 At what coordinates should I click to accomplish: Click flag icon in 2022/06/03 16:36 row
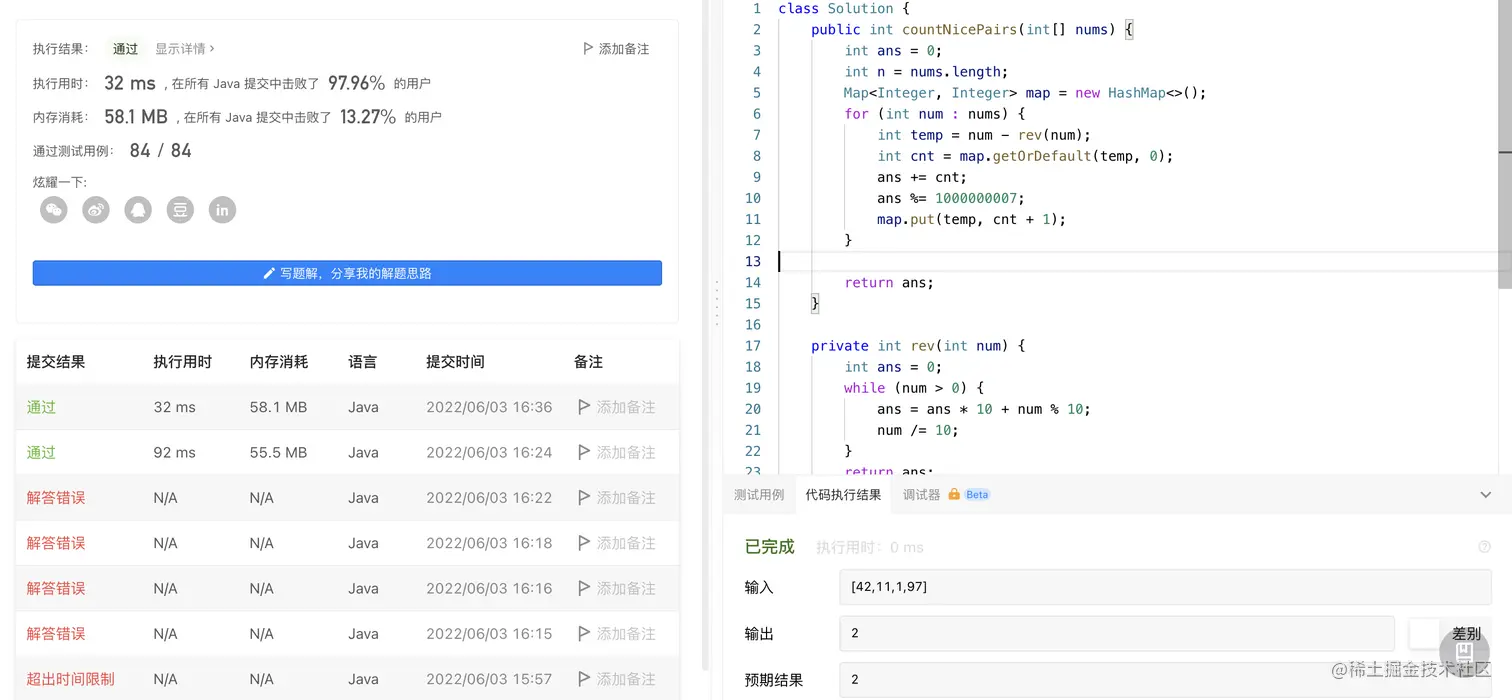(584, 407)
